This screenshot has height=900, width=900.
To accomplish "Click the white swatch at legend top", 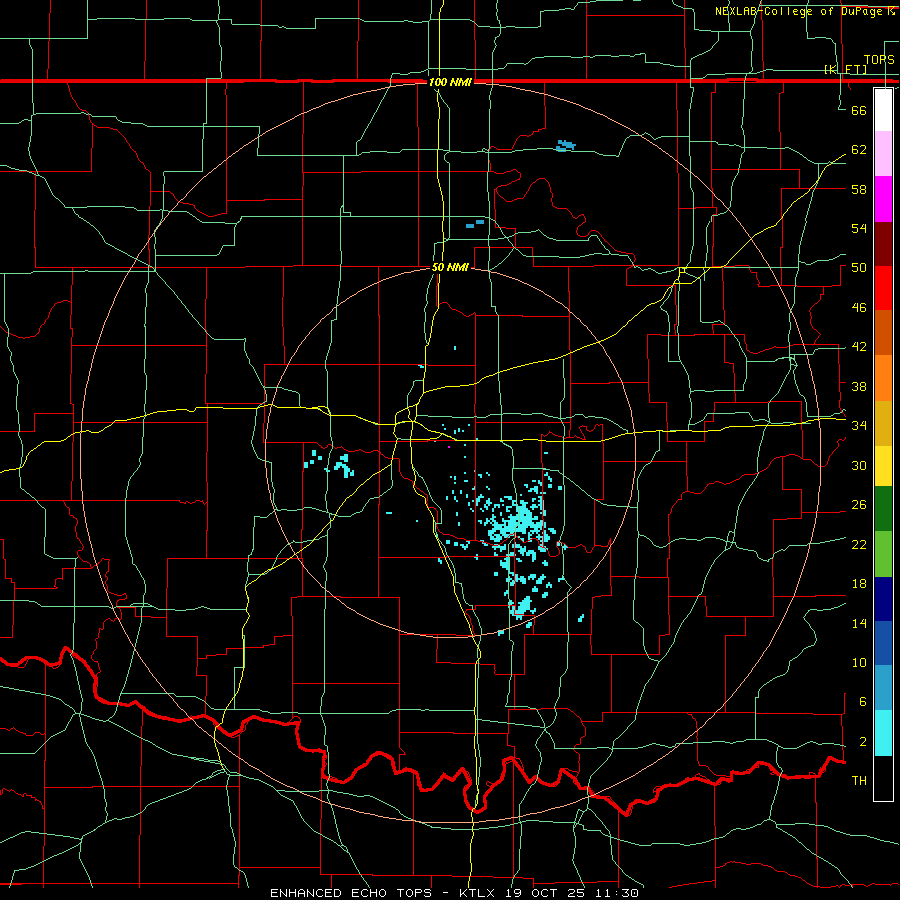I will [883, 110].
